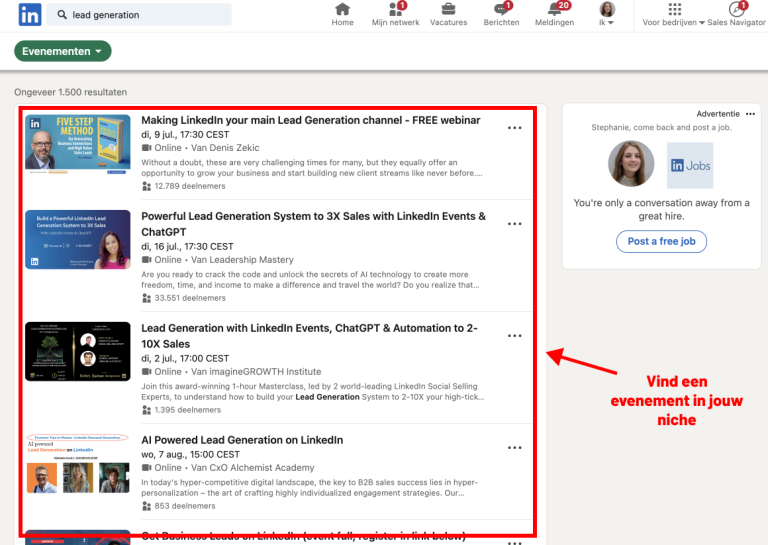Viewport: 768px width, 545px height.
Task: Click the Ongeveer 1.500 resultaten text
Action: [71, 92]
